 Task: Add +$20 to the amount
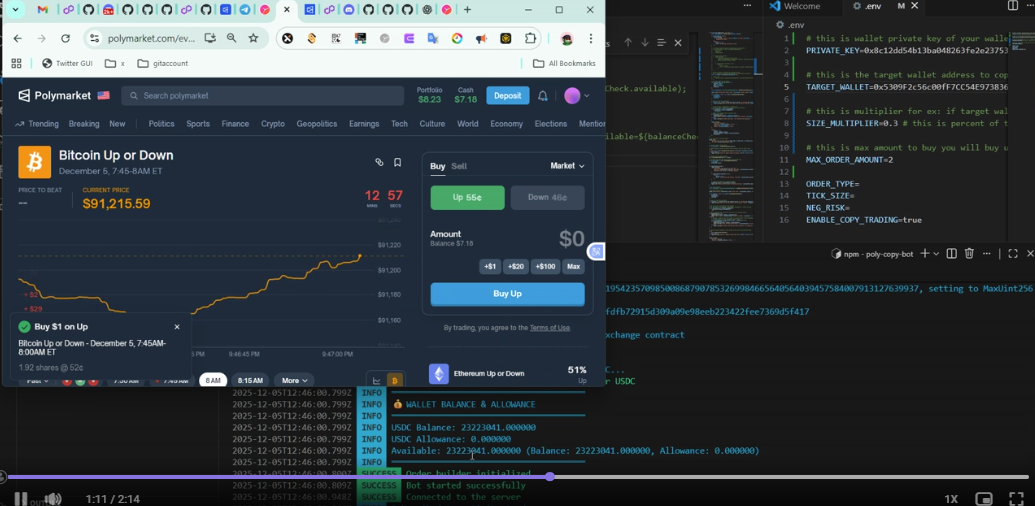pos(516,267)
